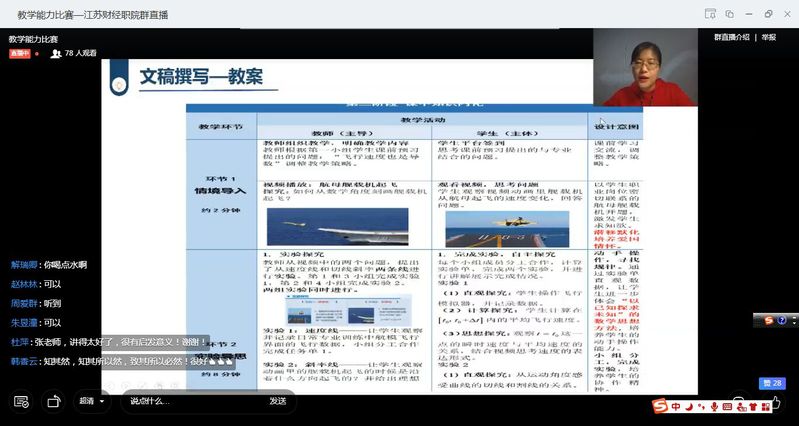This screenshot has height=426, width=799.
Task: Toggle Sogou 中 Chinese/English input mode
Action: click(x=677, y=407)
